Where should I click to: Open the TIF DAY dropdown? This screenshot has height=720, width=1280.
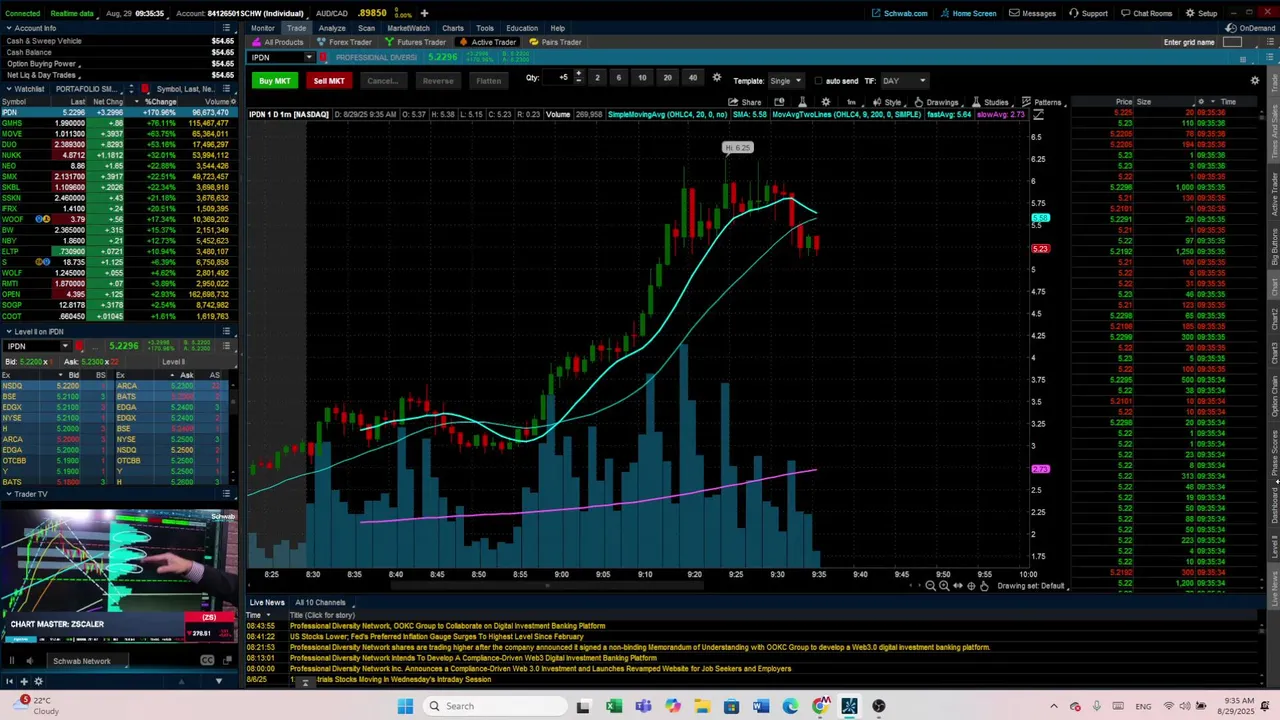pyautogui.click(x=904, y=81)
